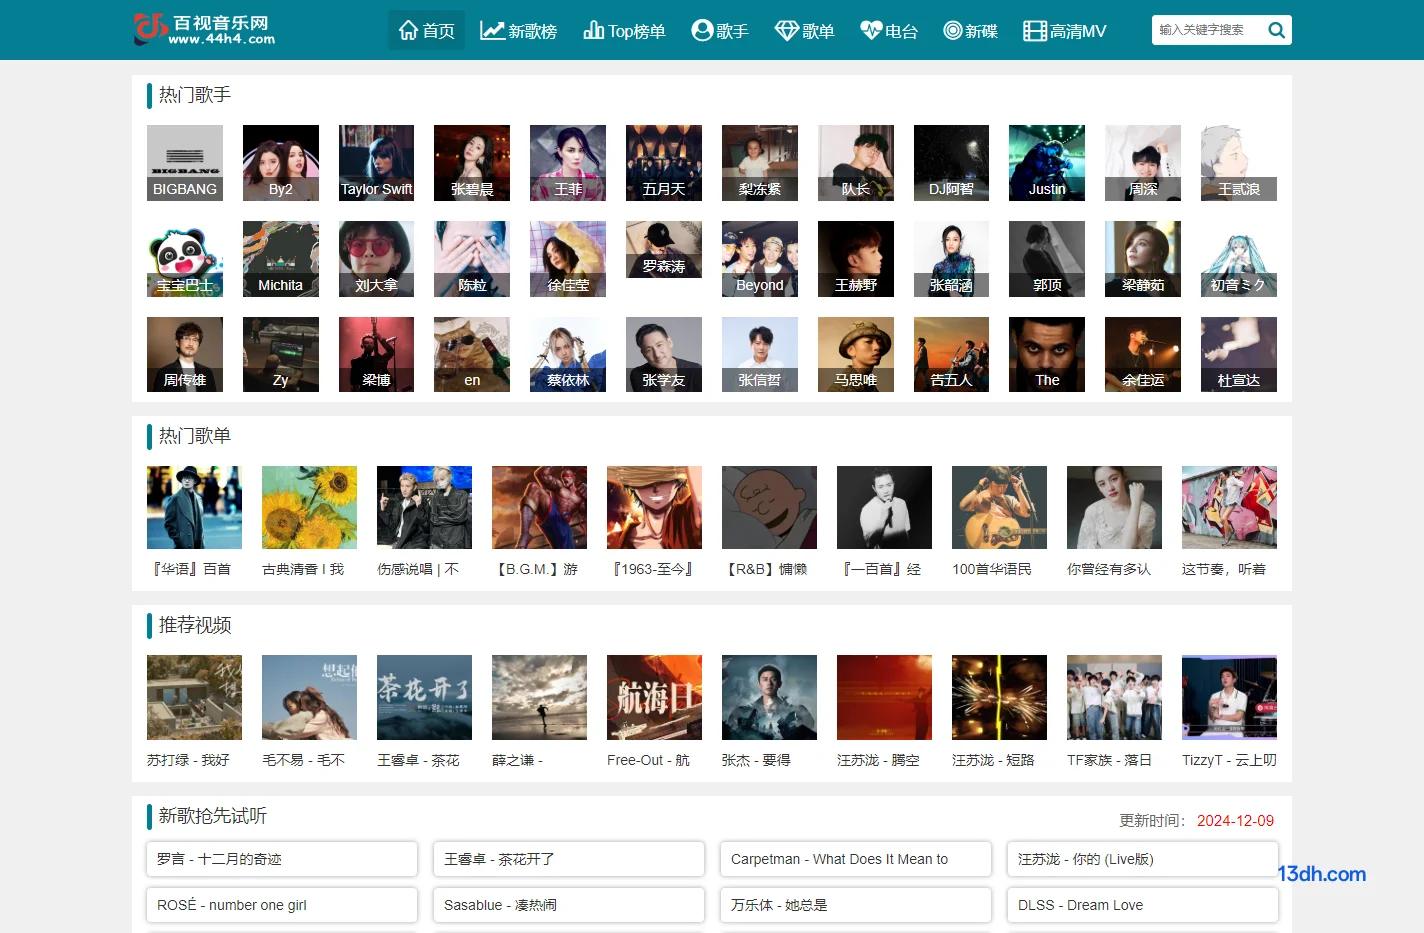
Task: Open song 罗言 - 十二月的奇迹
Action: click(282, 859)
